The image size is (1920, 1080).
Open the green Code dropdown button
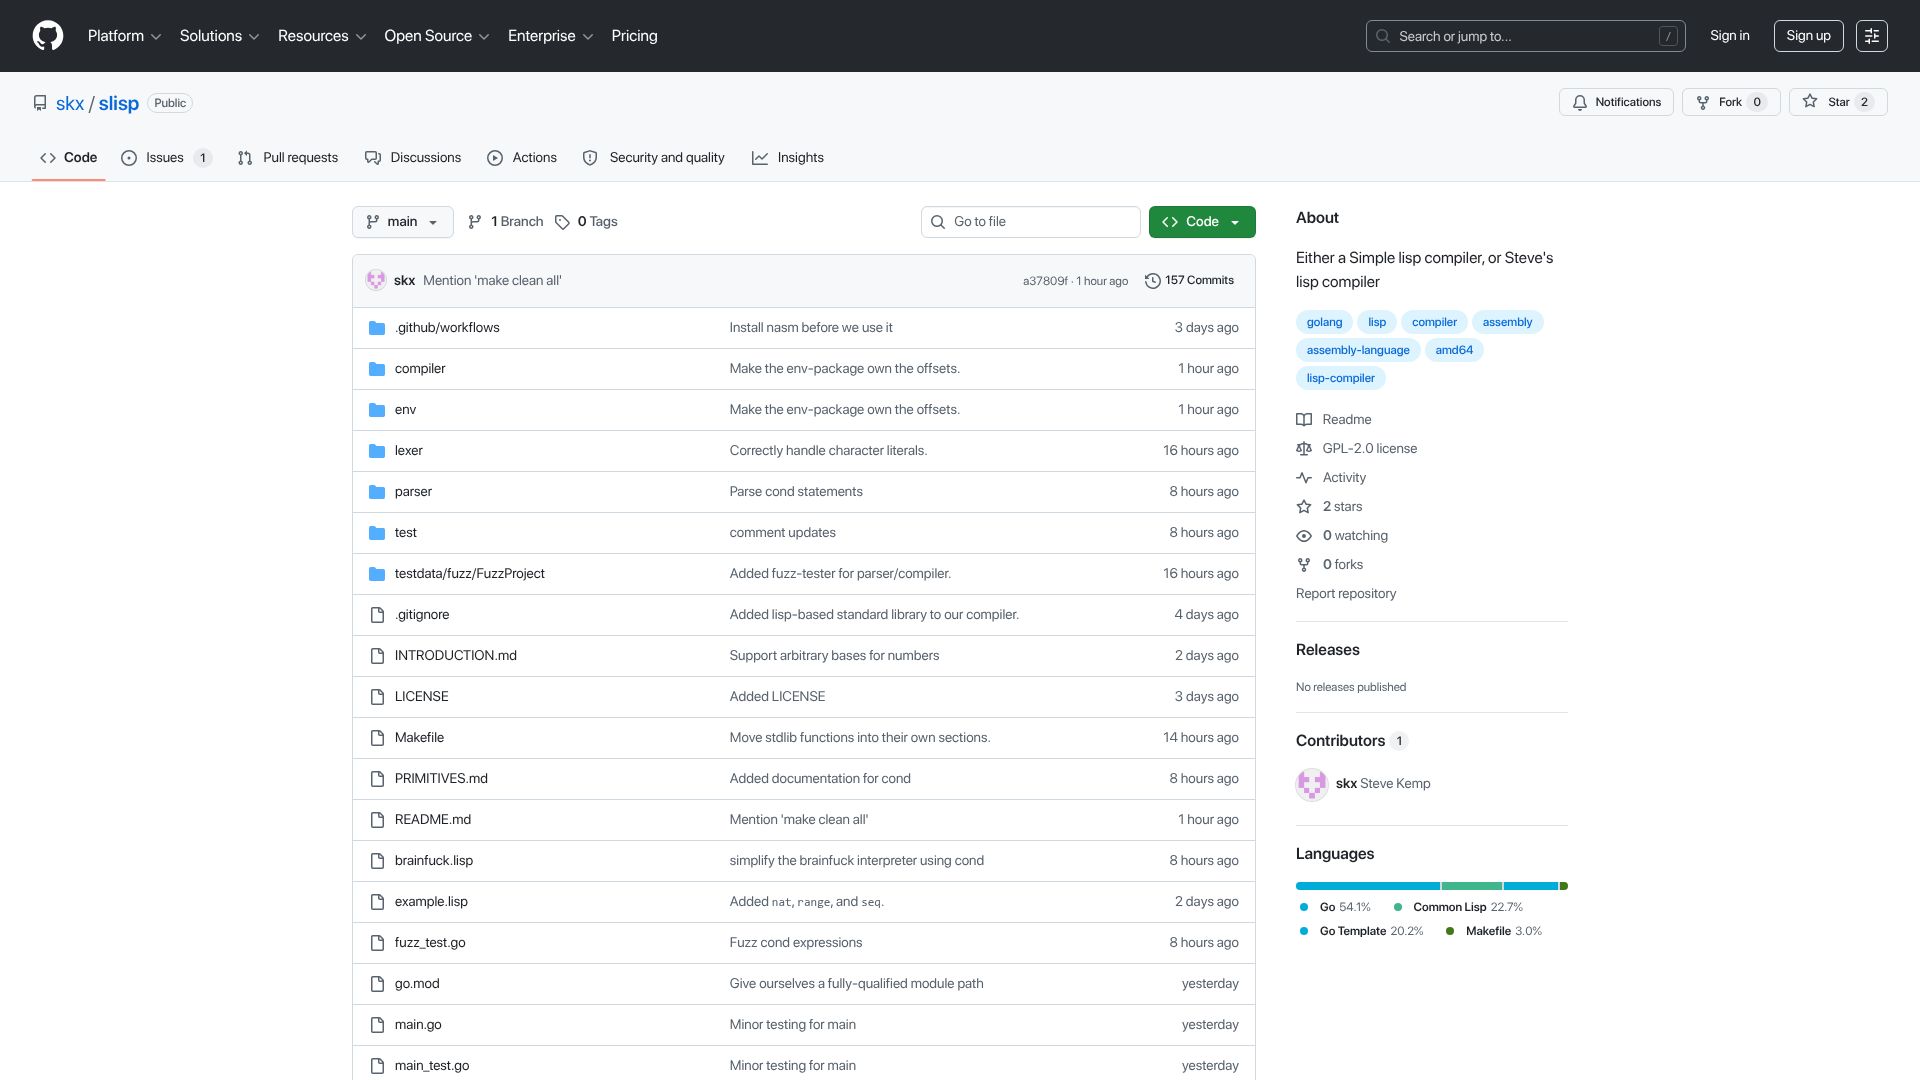(x=1202, y=222)
